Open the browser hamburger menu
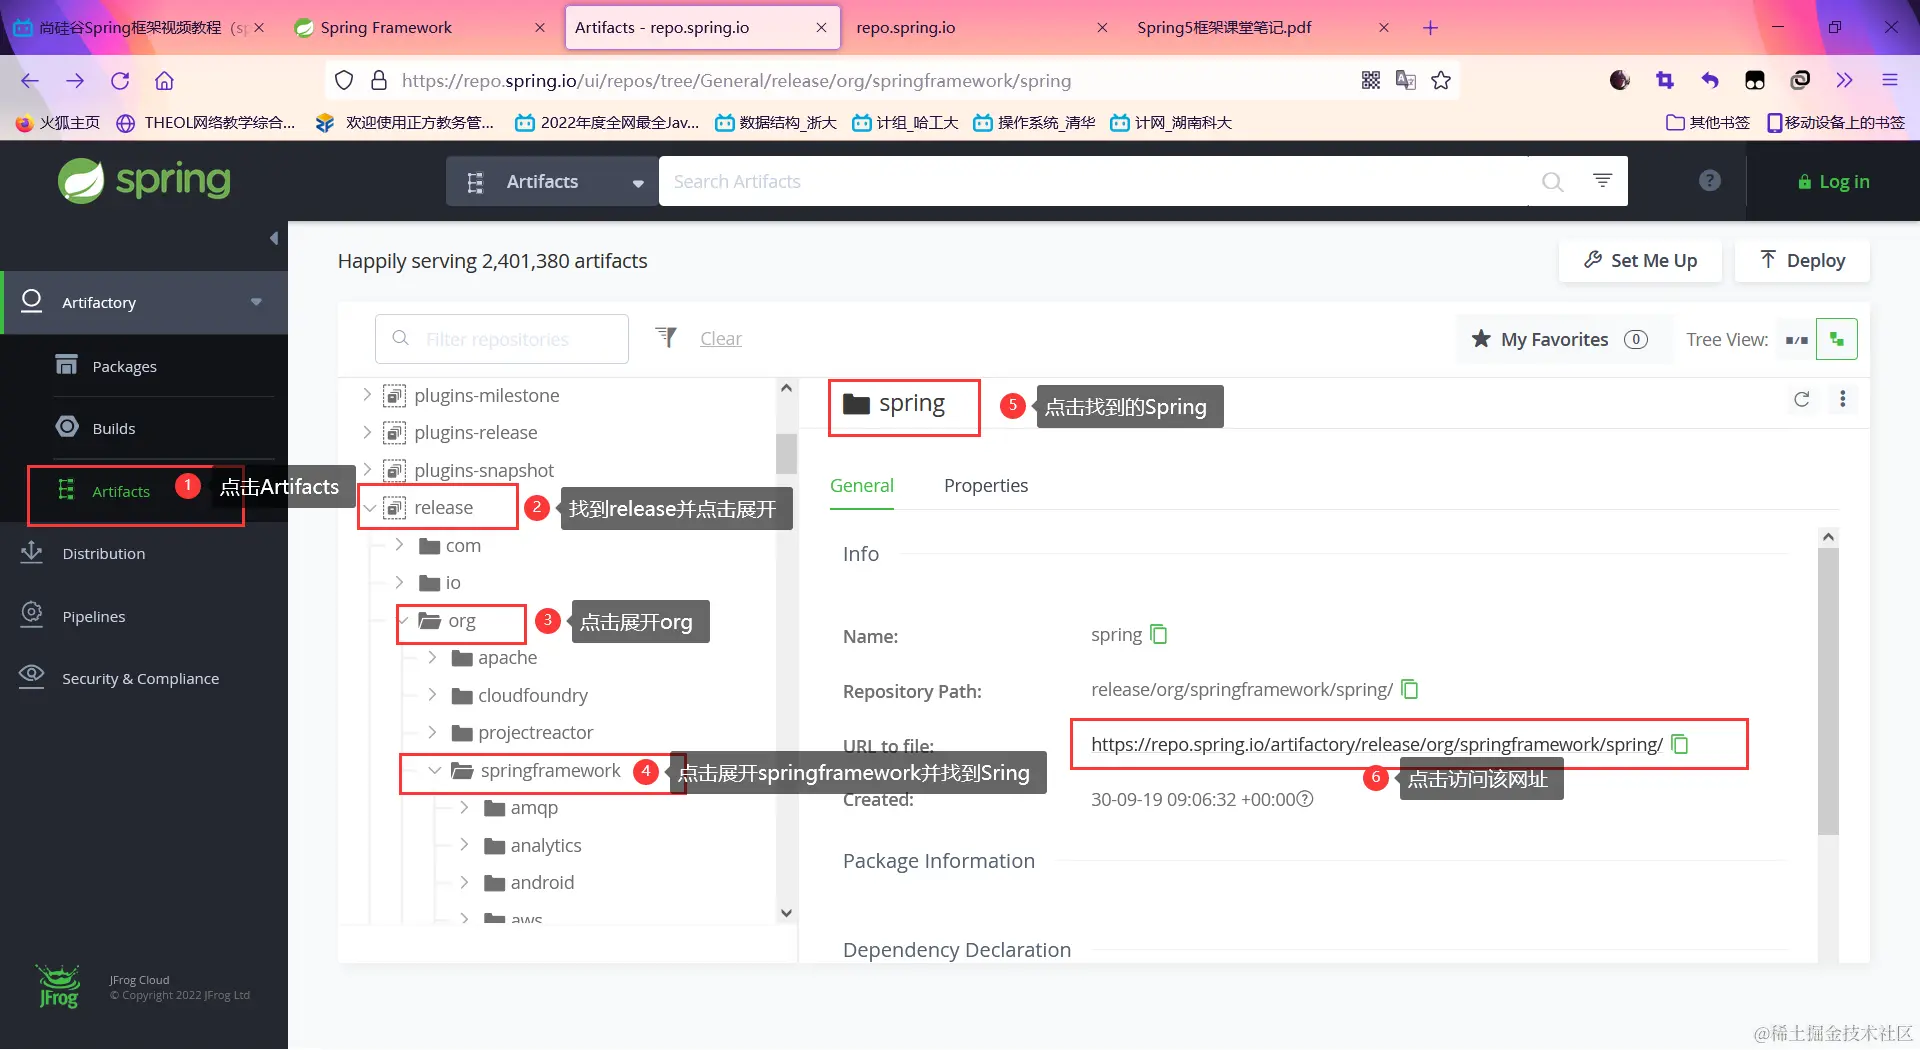The height and width of the screenshot is (1050, 1920). click(x=1889, y=80)
